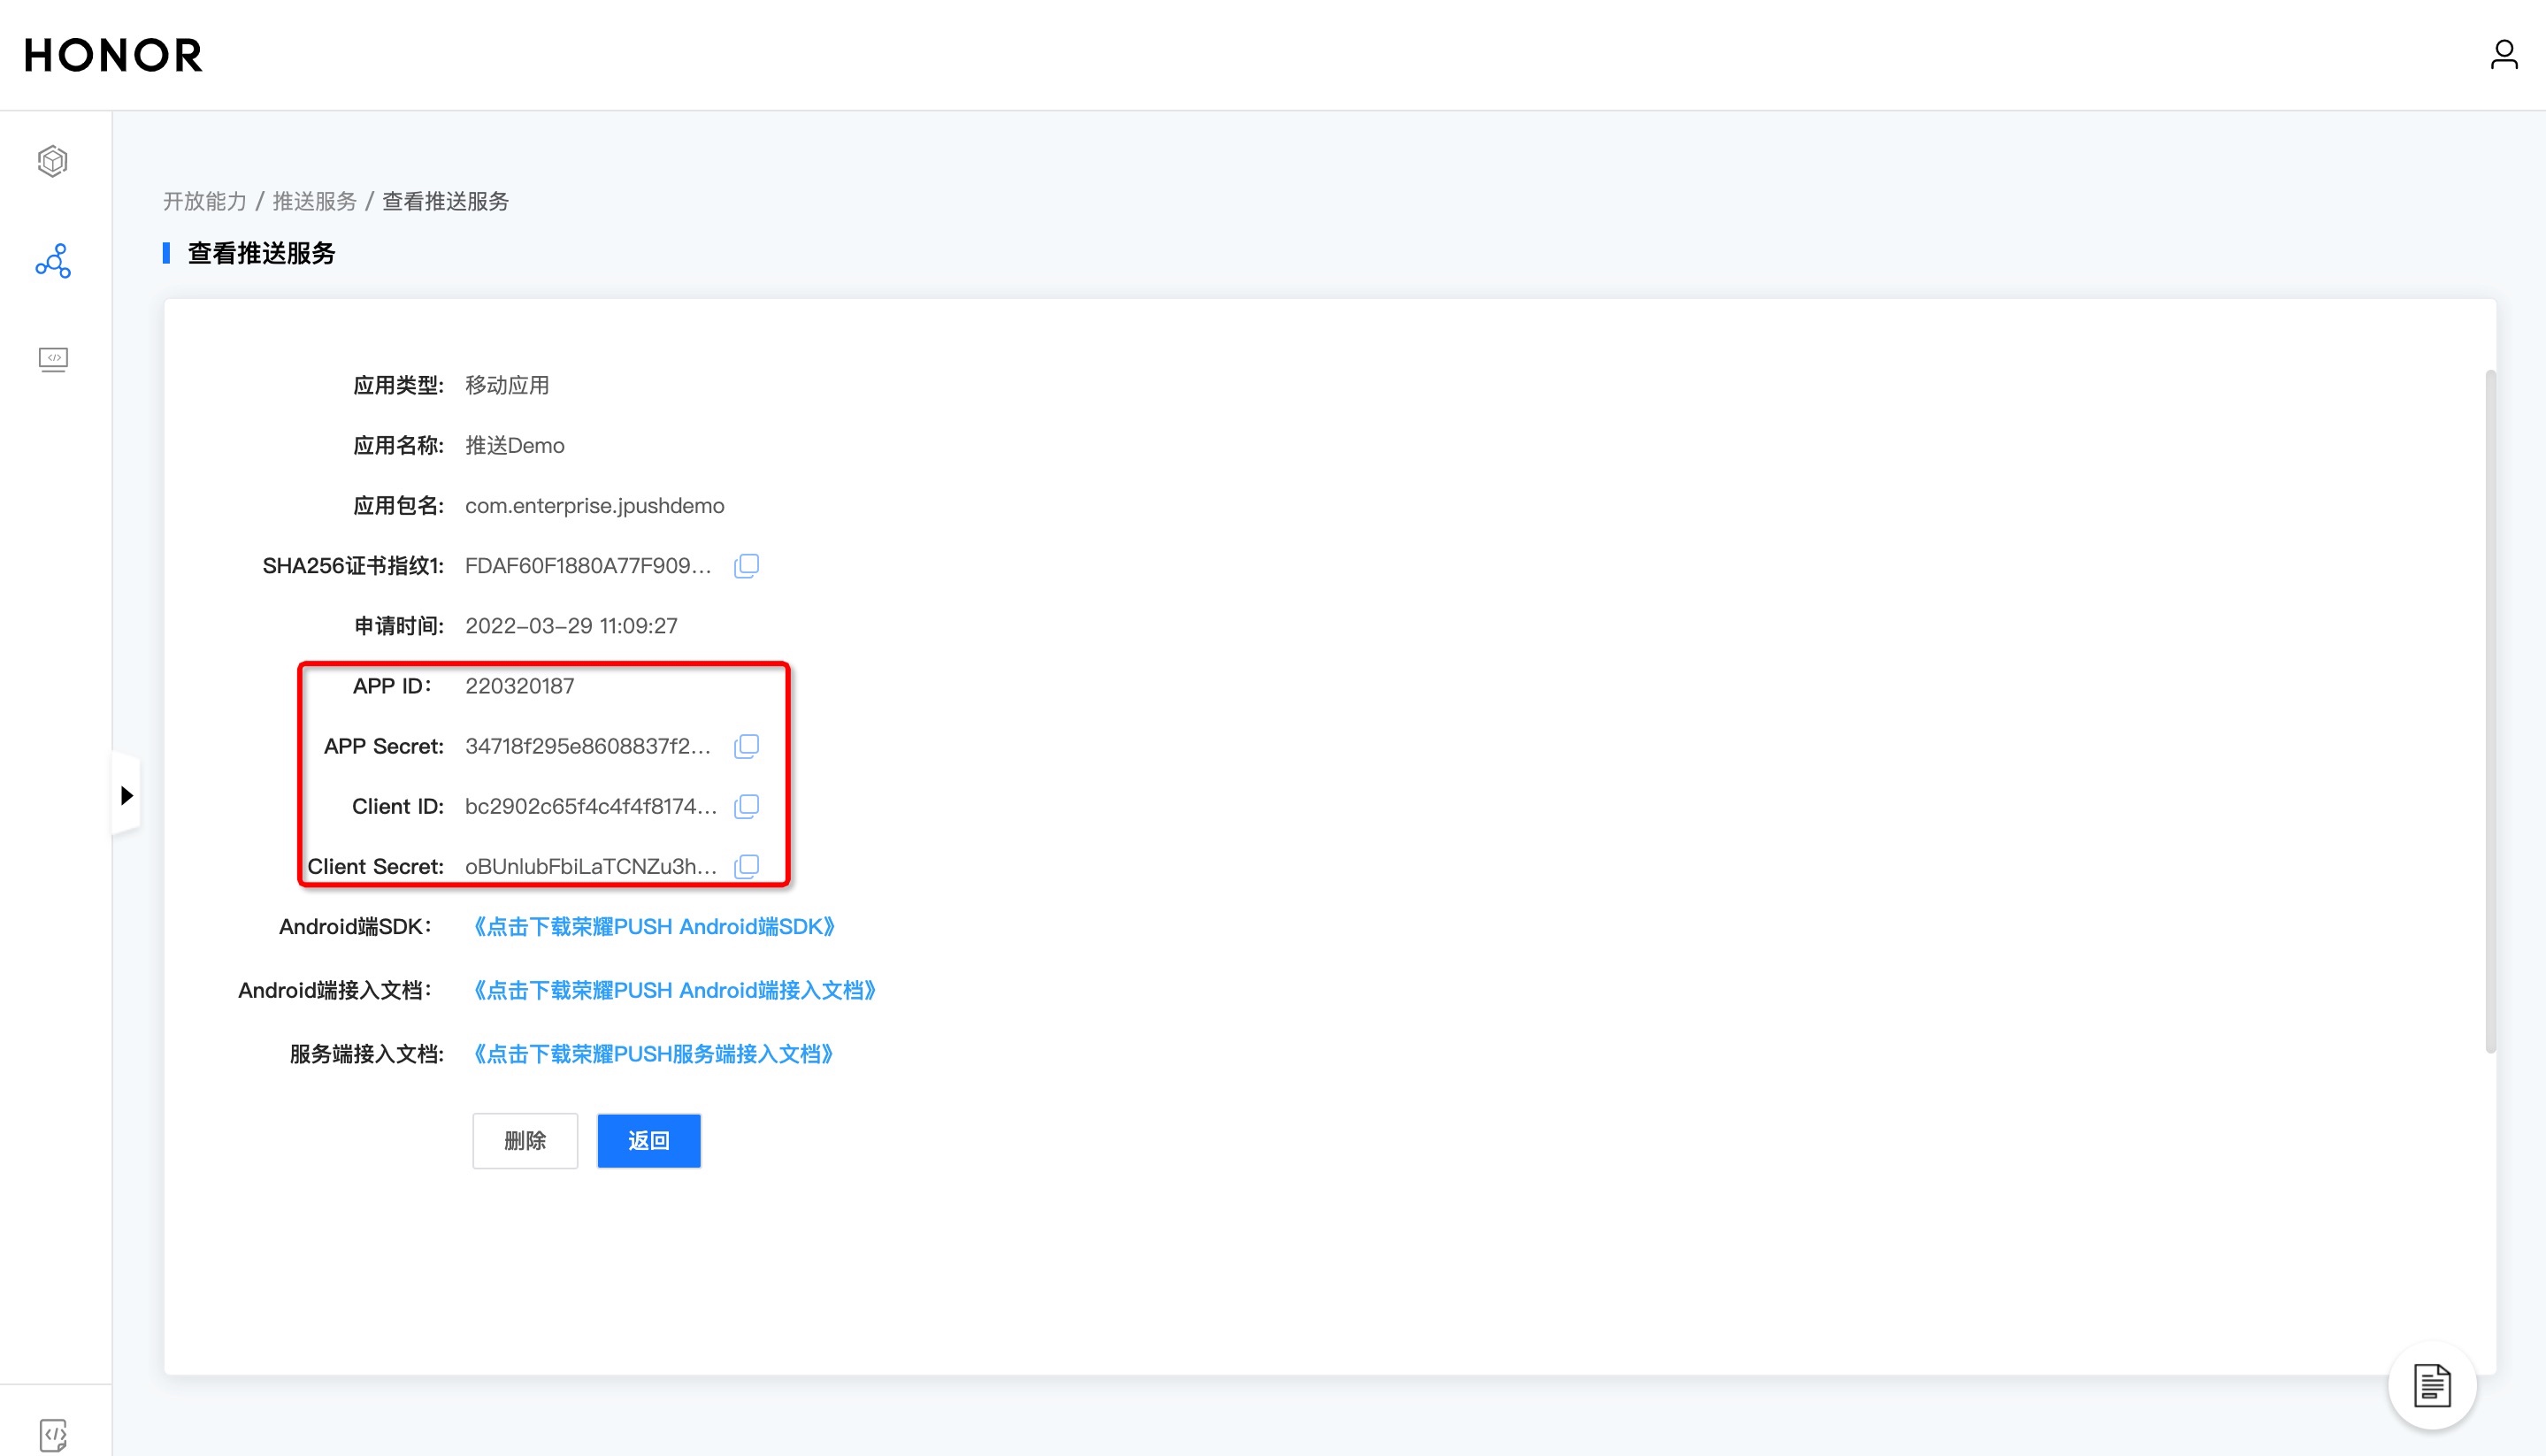Copy the Client ID value
2546x1456 pixels.
pos(746,806)
